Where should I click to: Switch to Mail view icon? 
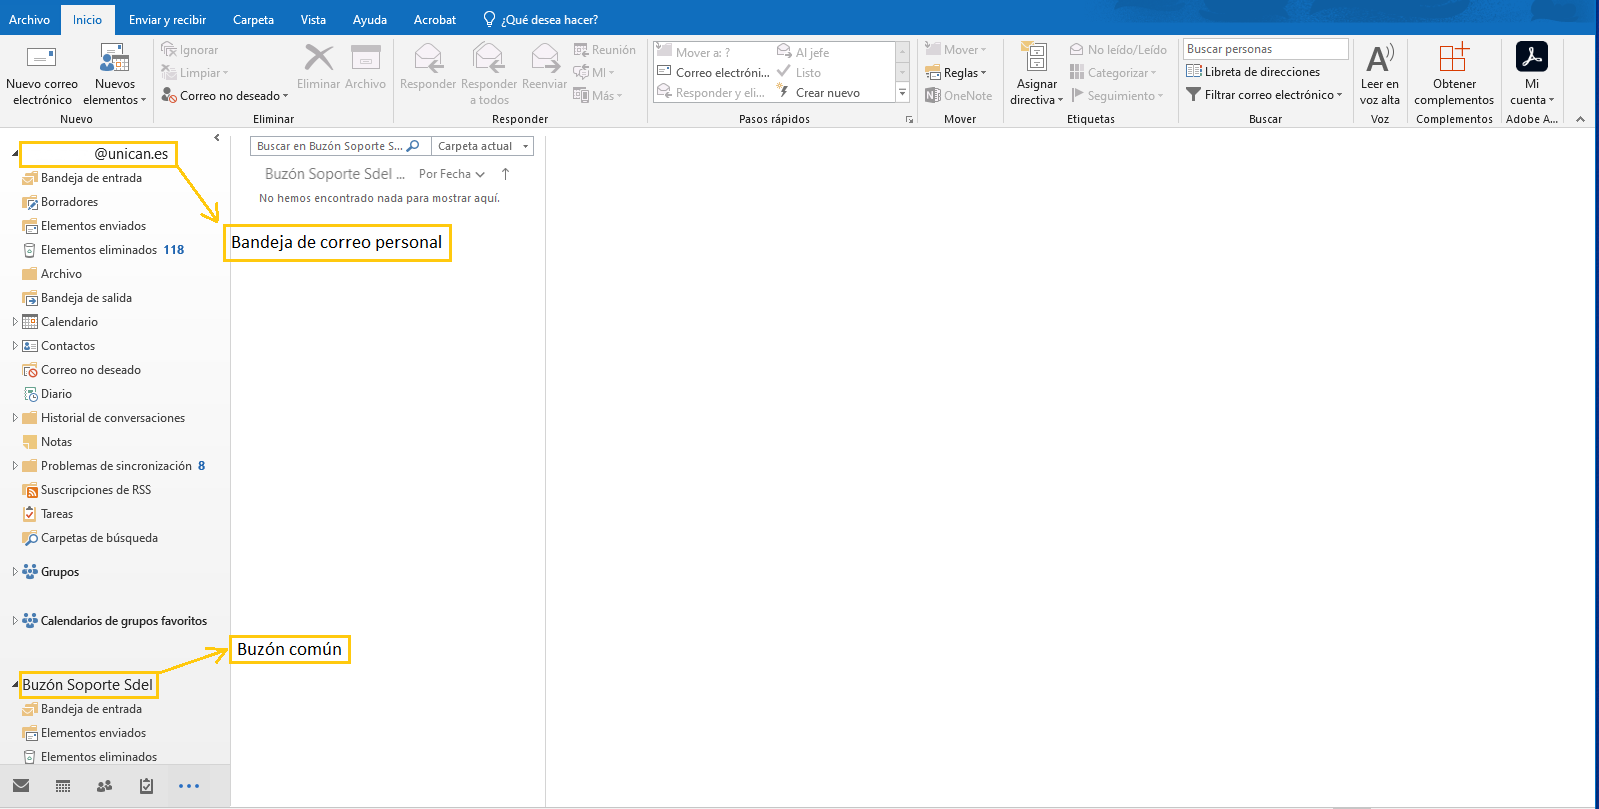(21, 786)
